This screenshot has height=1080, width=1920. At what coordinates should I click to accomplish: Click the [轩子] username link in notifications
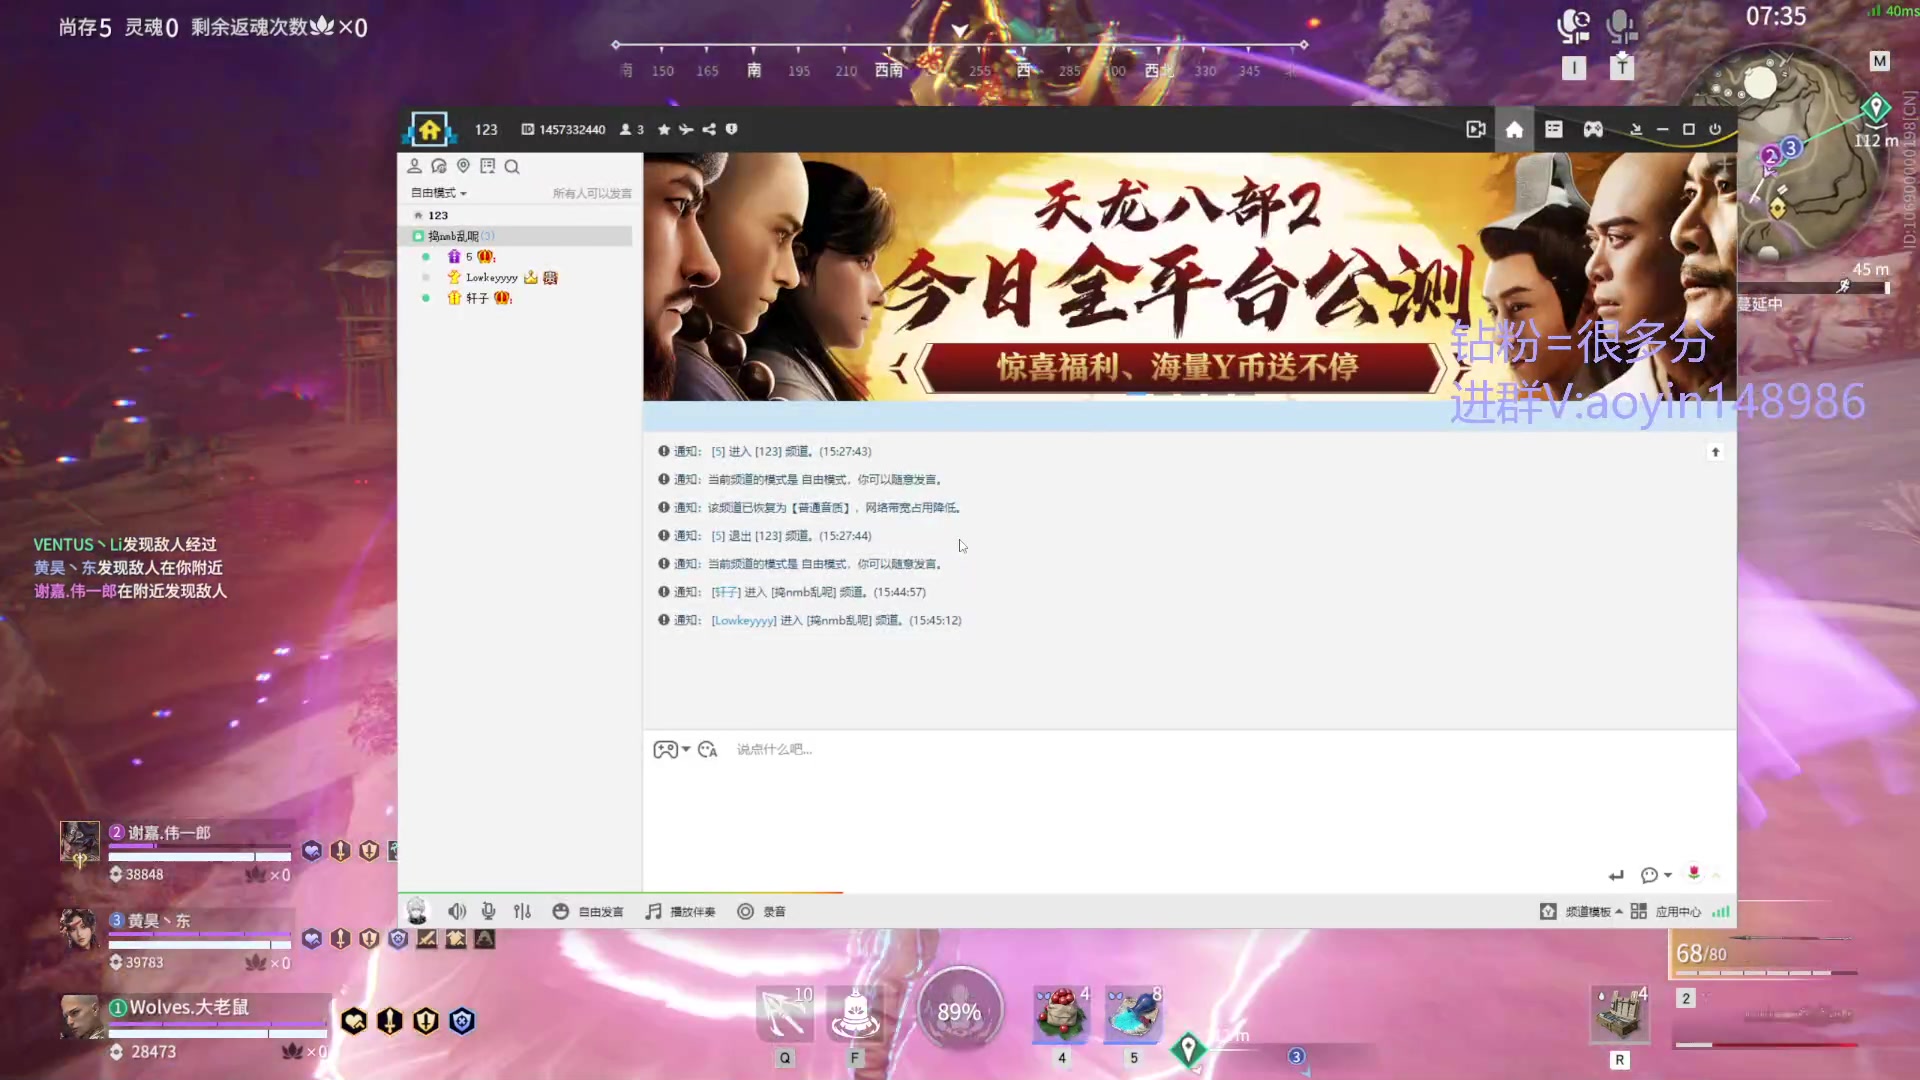(726, 592)
